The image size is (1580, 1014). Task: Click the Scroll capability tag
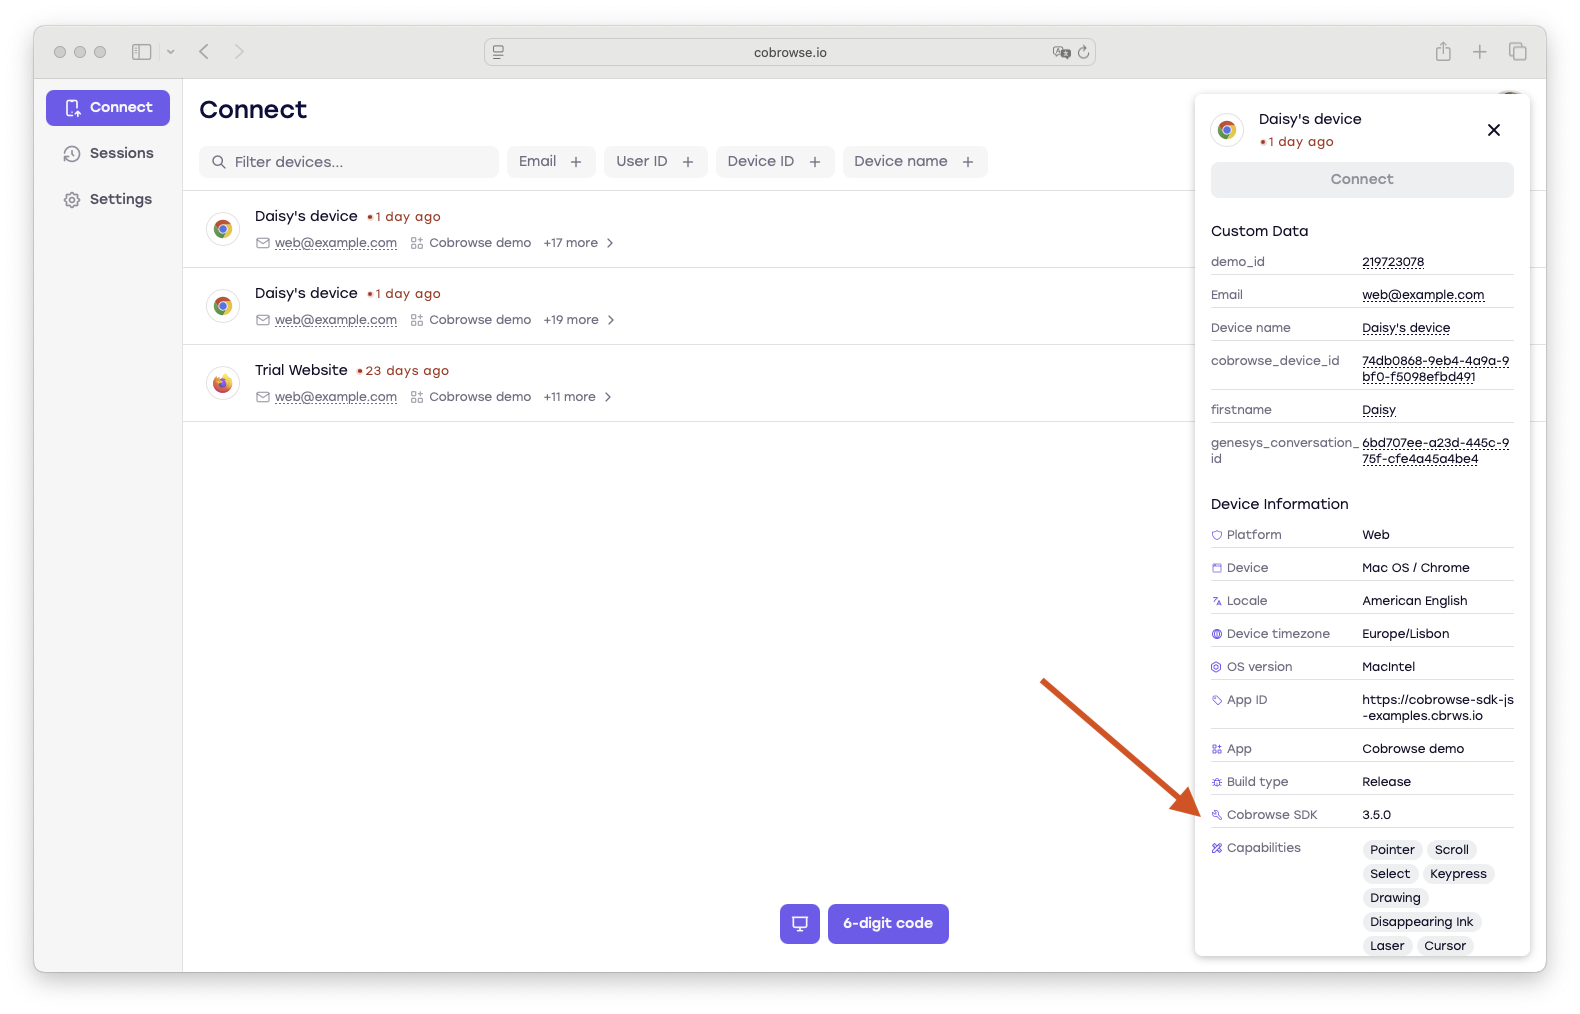tap(1451, 850)
